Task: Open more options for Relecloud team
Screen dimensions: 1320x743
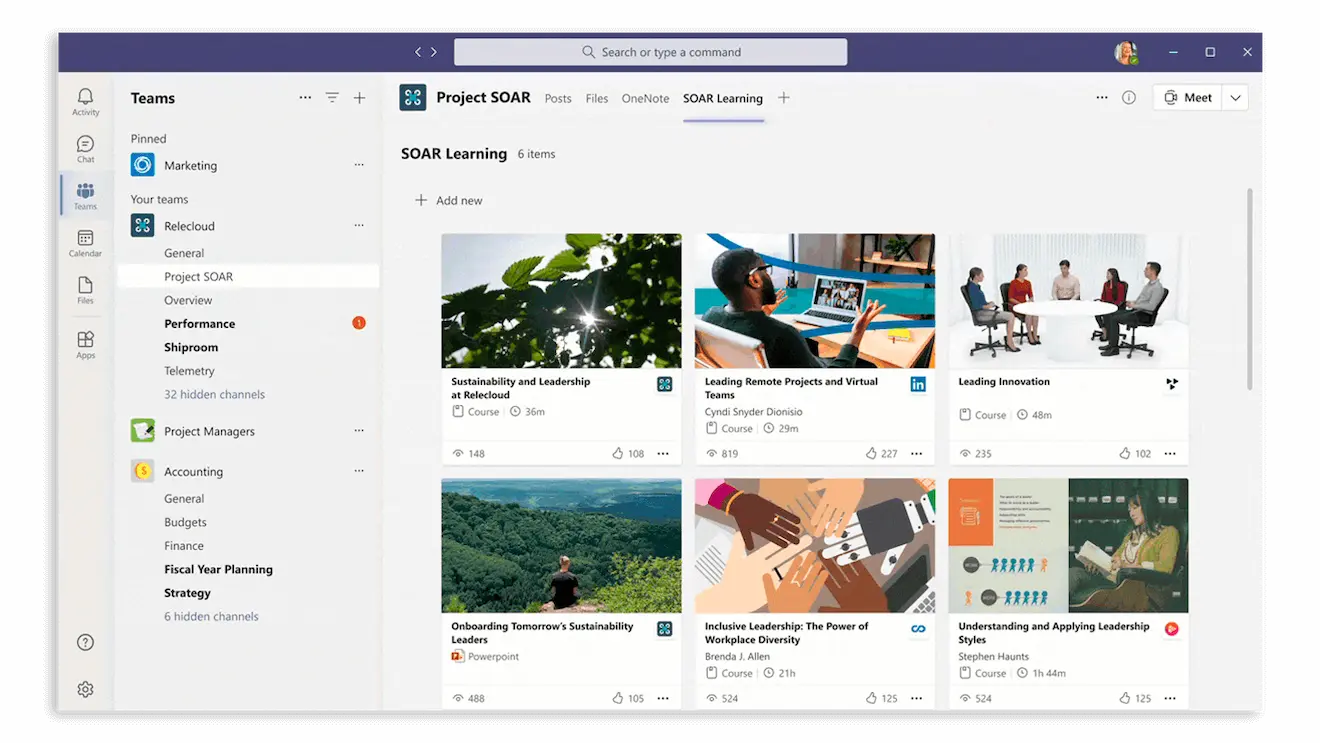Action: (x=359, y=225)
